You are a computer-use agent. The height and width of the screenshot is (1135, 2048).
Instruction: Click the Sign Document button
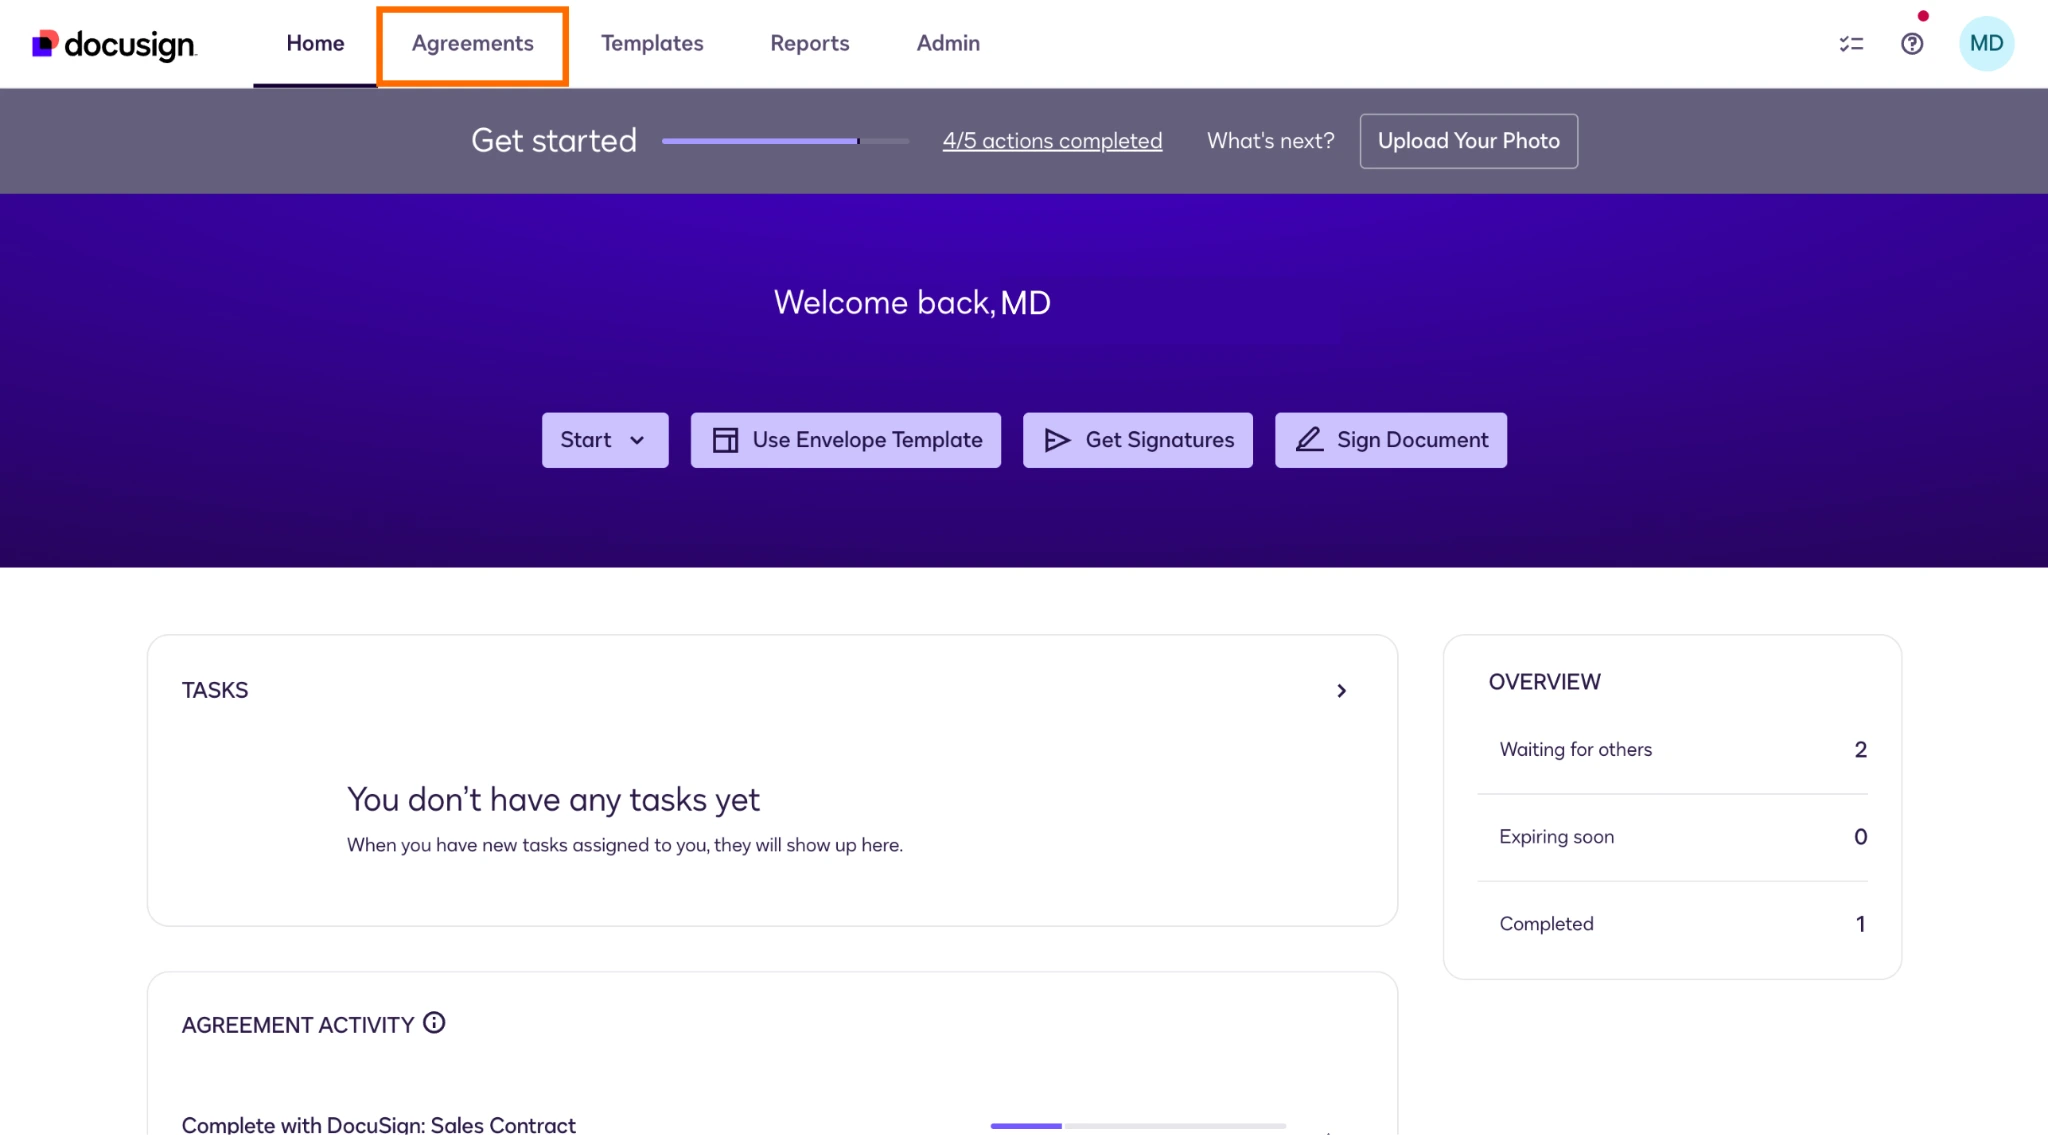(x=1391, y=440)
